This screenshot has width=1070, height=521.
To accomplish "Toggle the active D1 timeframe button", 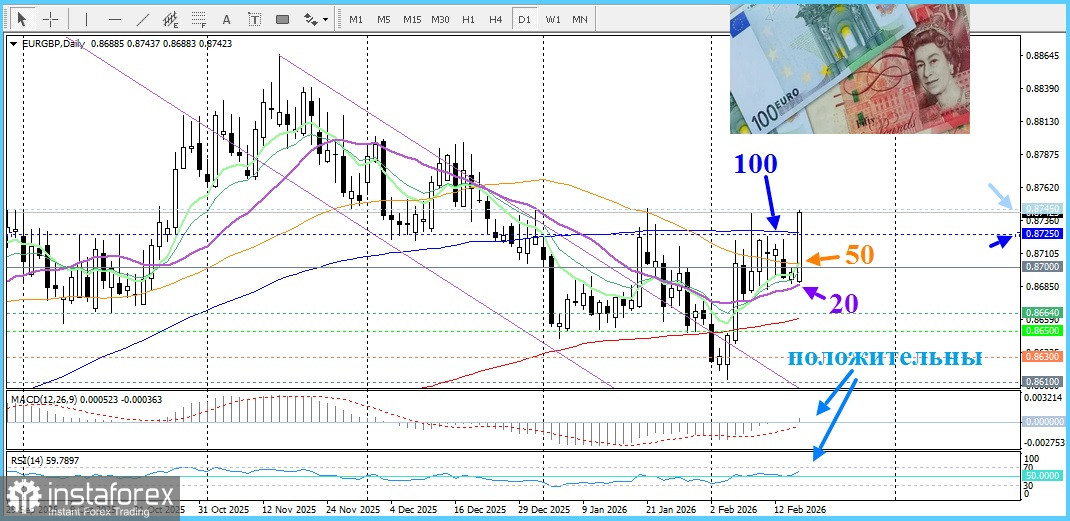I will (524, 19).
